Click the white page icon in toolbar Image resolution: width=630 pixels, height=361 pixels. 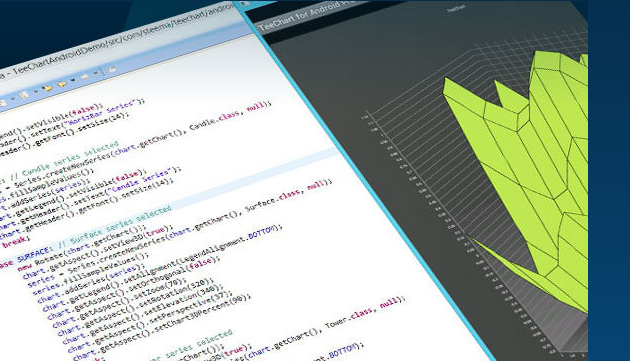click(25, 94)
